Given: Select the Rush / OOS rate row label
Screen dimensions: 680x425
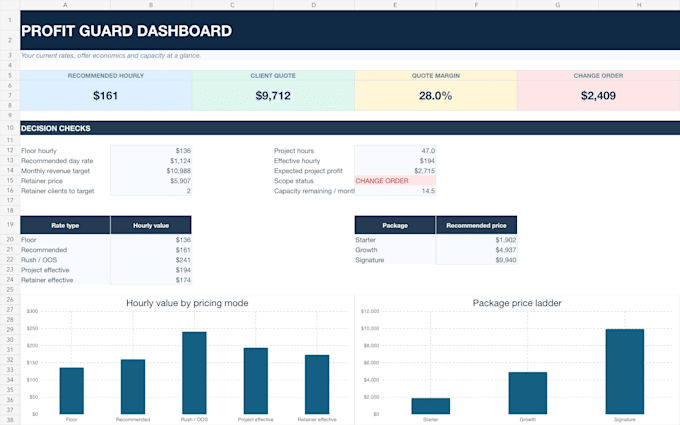Looking at the screenshot, I should pyautogui.click(x=39, y=260).
